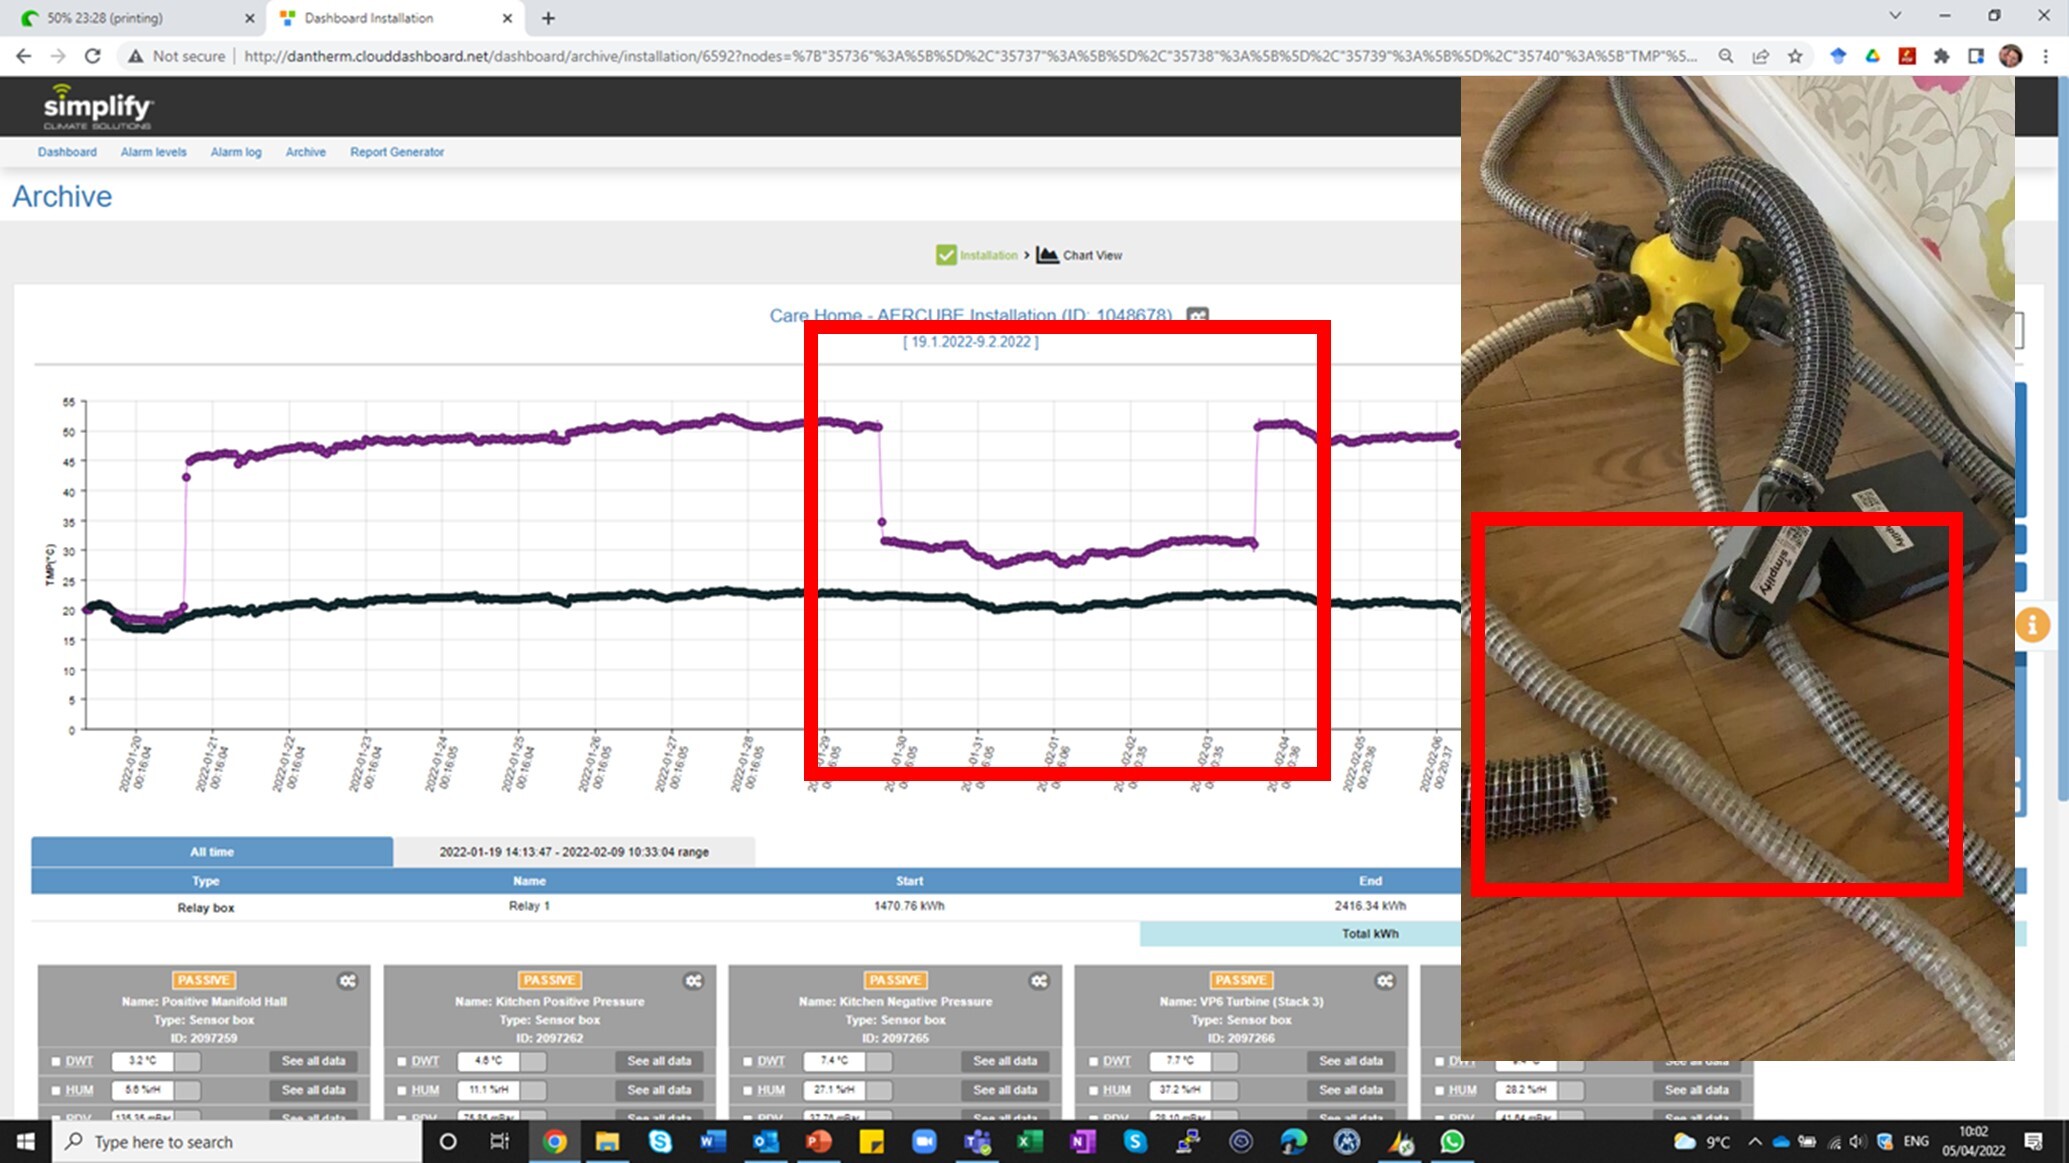This screenshot has width=2069, height=1163.
Task: Open settings gear for Positive Manifold Hall sensor
Action: click(x=347, y=981)
